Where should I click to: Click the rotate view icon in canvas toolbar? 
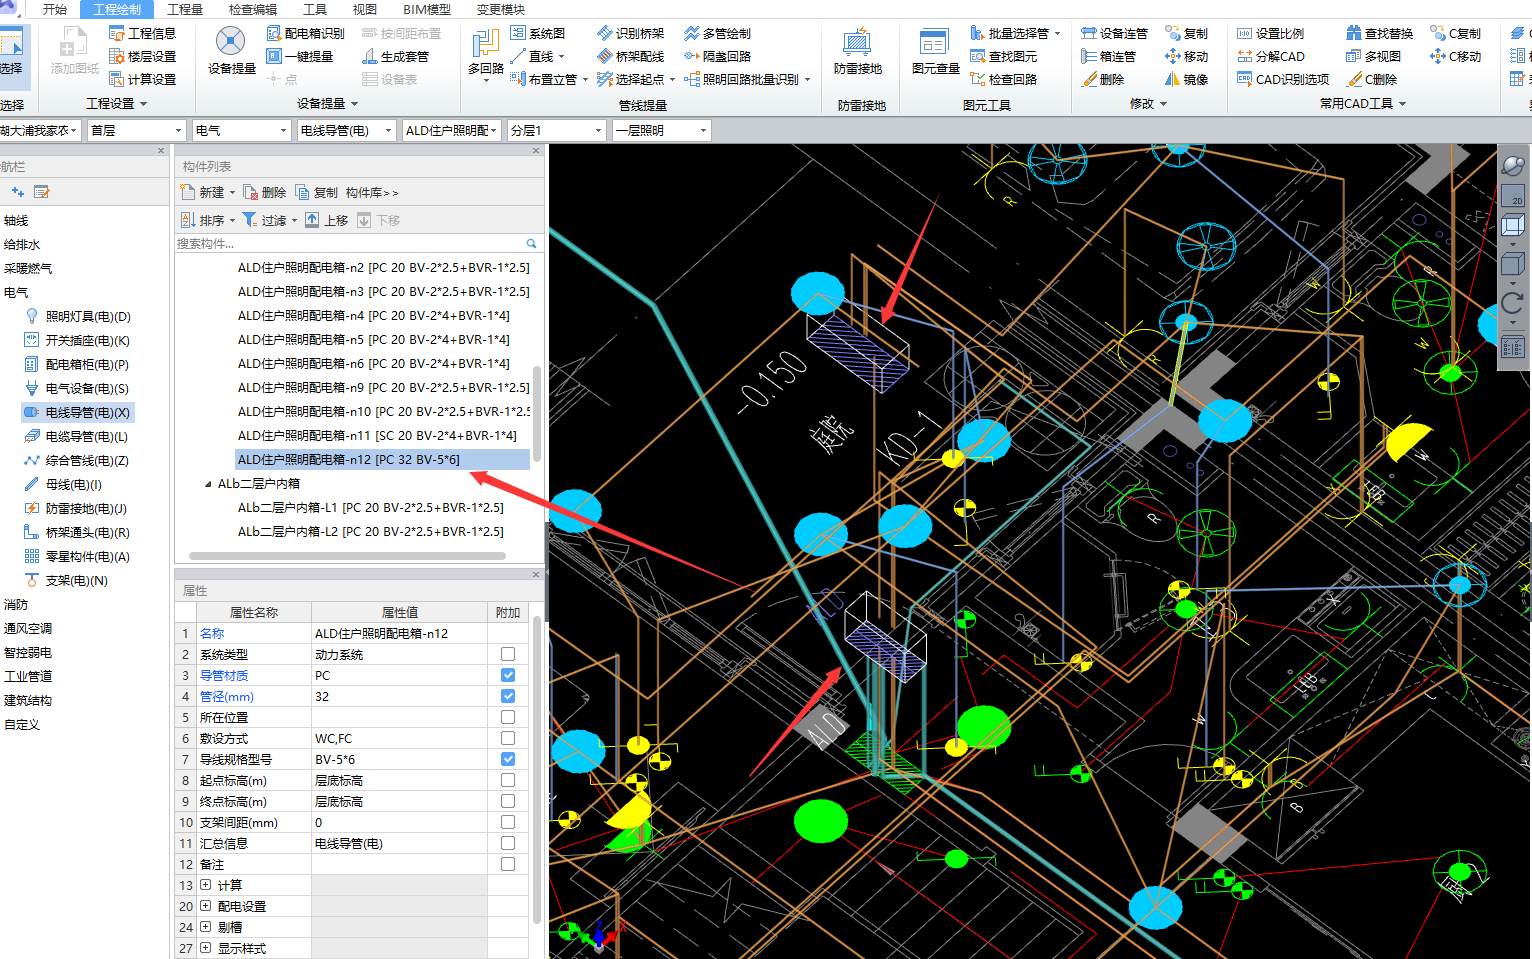[1513, 303]
